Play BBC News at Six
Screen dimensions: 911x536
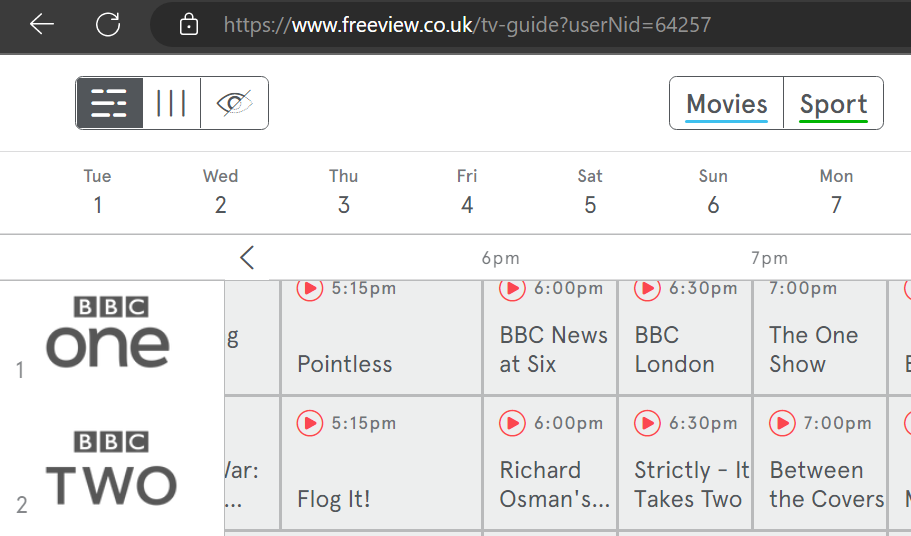[512, 289]
